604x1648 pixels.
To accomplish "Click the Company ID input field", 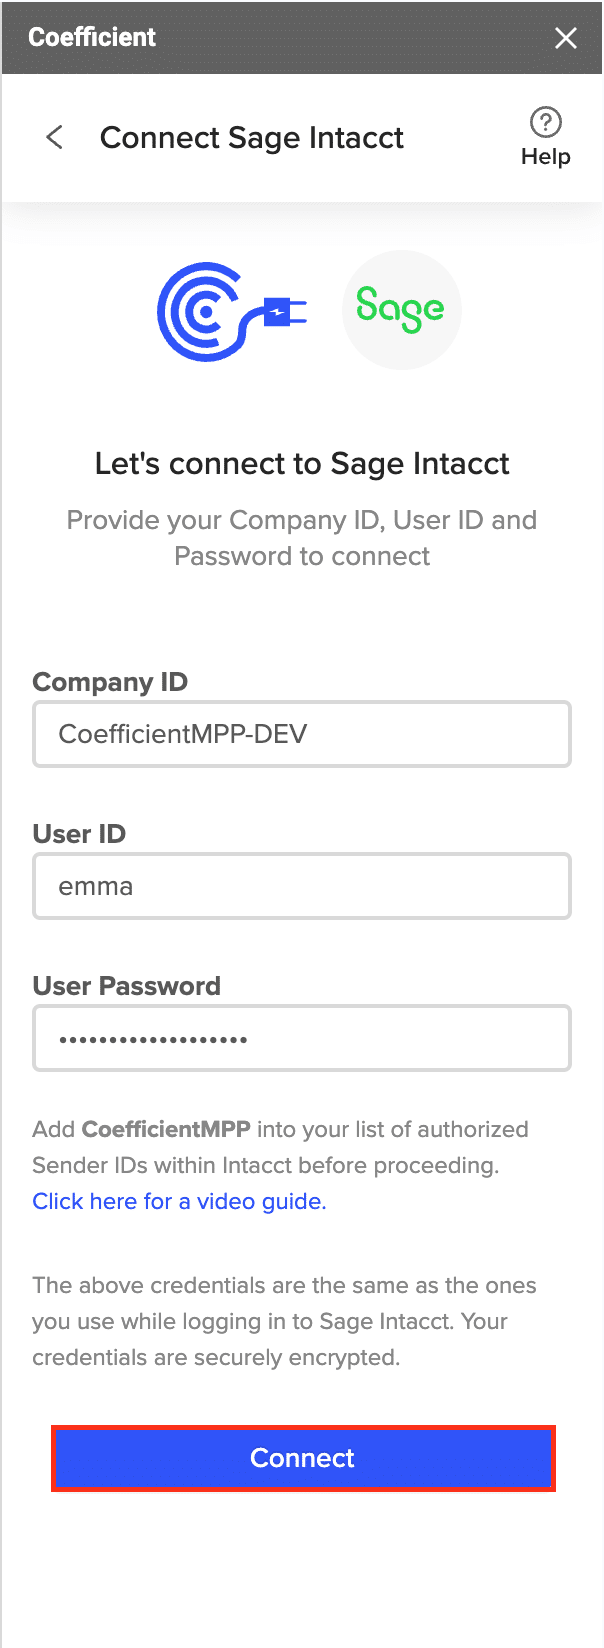I will (x=301, y=734).
